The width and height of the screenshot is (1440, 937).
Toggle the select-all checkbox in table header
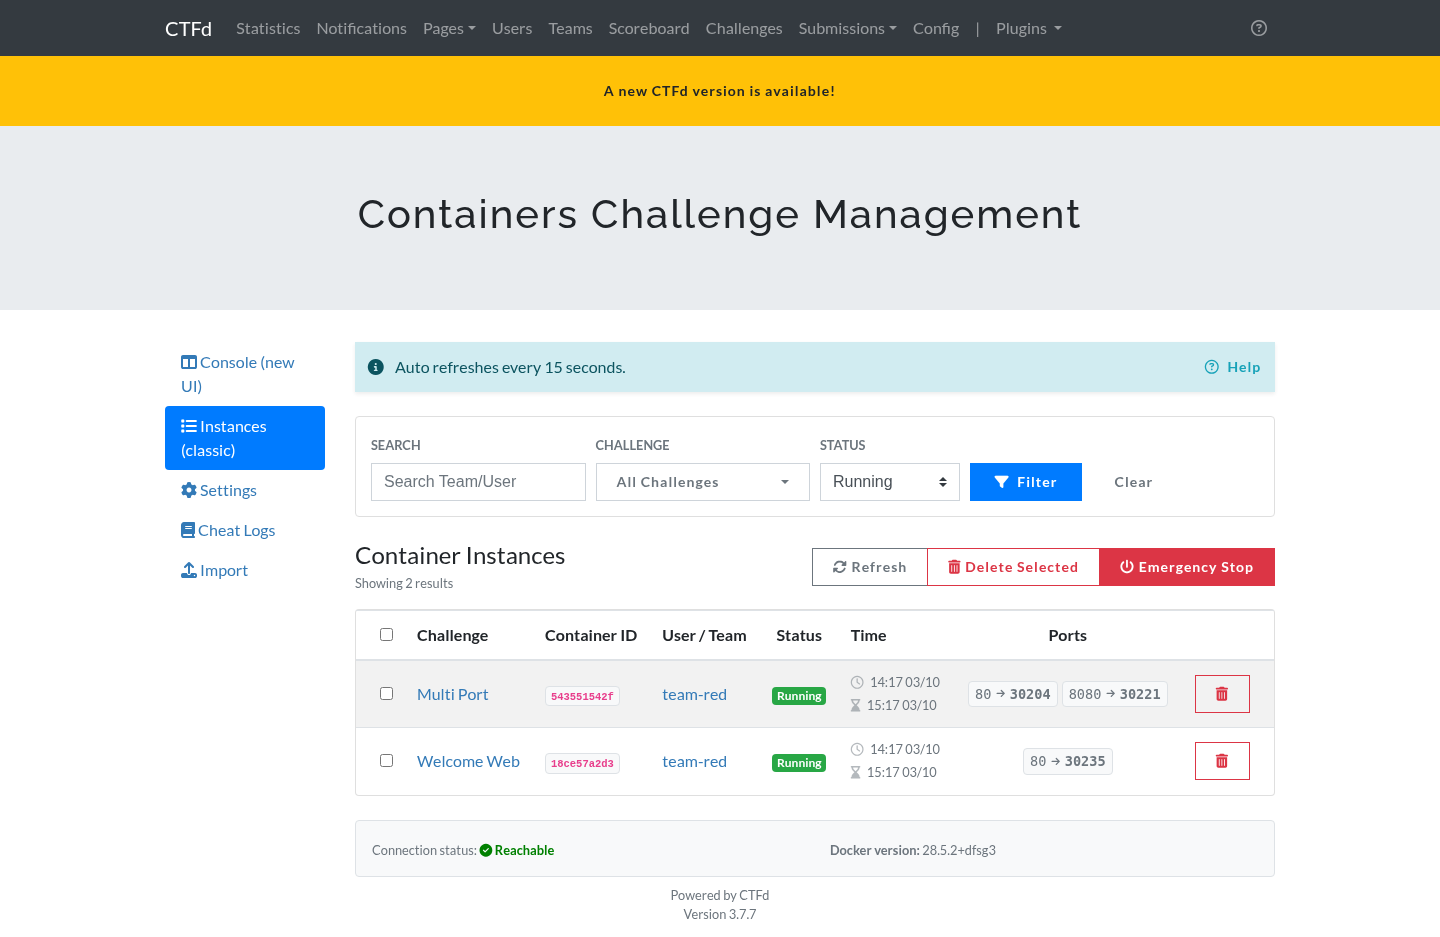pyautogui.click(x=387, y=635)
